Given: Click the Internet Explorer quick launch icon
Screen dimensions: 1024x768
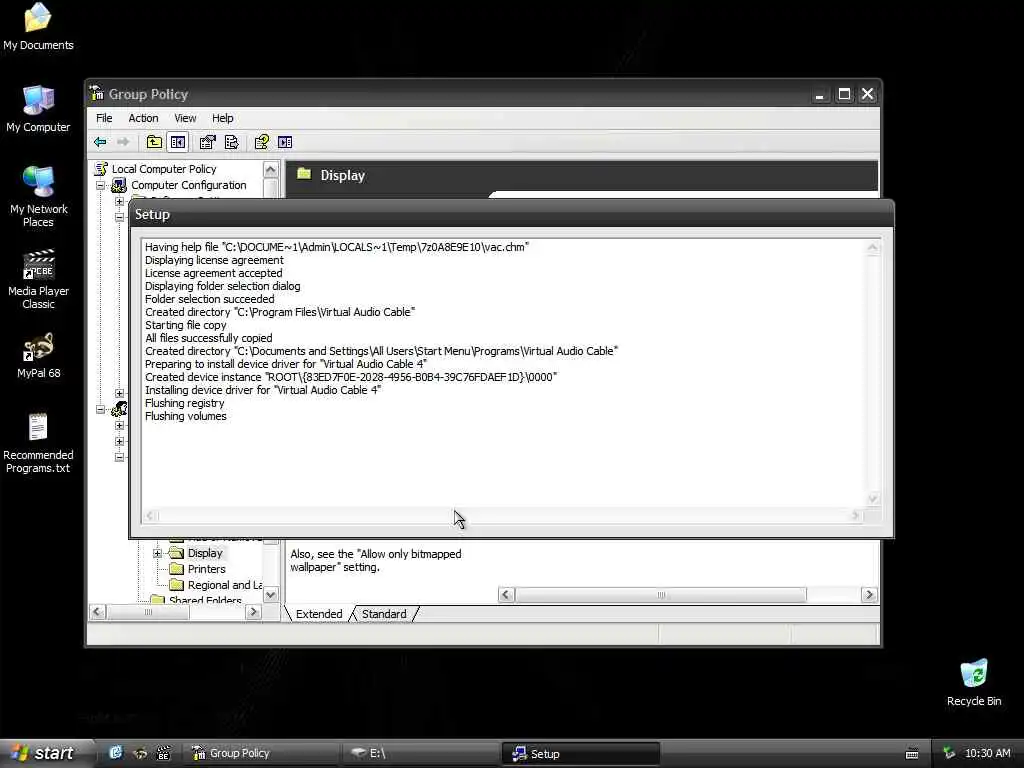Looking at the screenshot, I should [x=116, y=753].
